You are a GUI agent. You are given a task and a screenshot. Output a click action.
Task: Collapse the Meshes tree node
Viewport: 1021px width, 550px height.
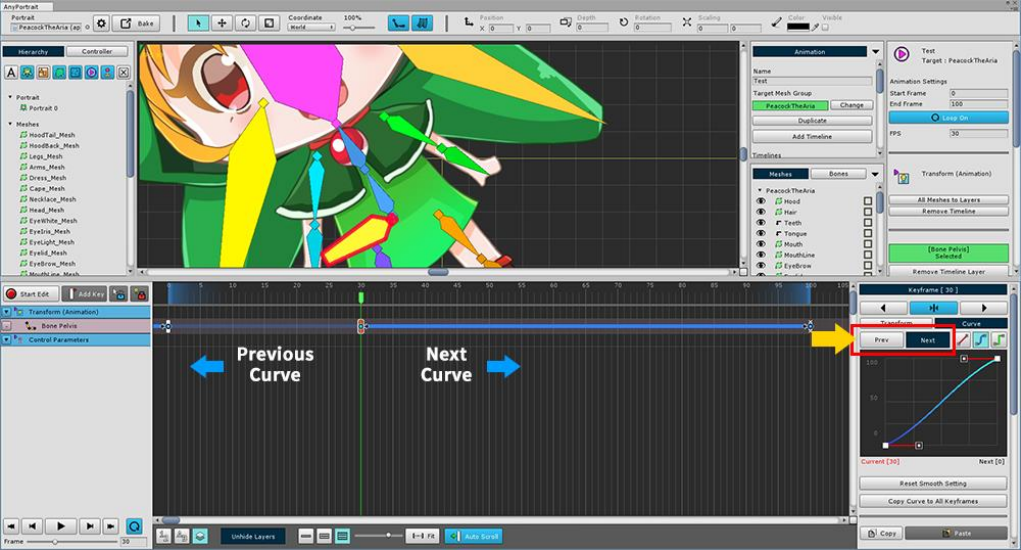point(10,124)
